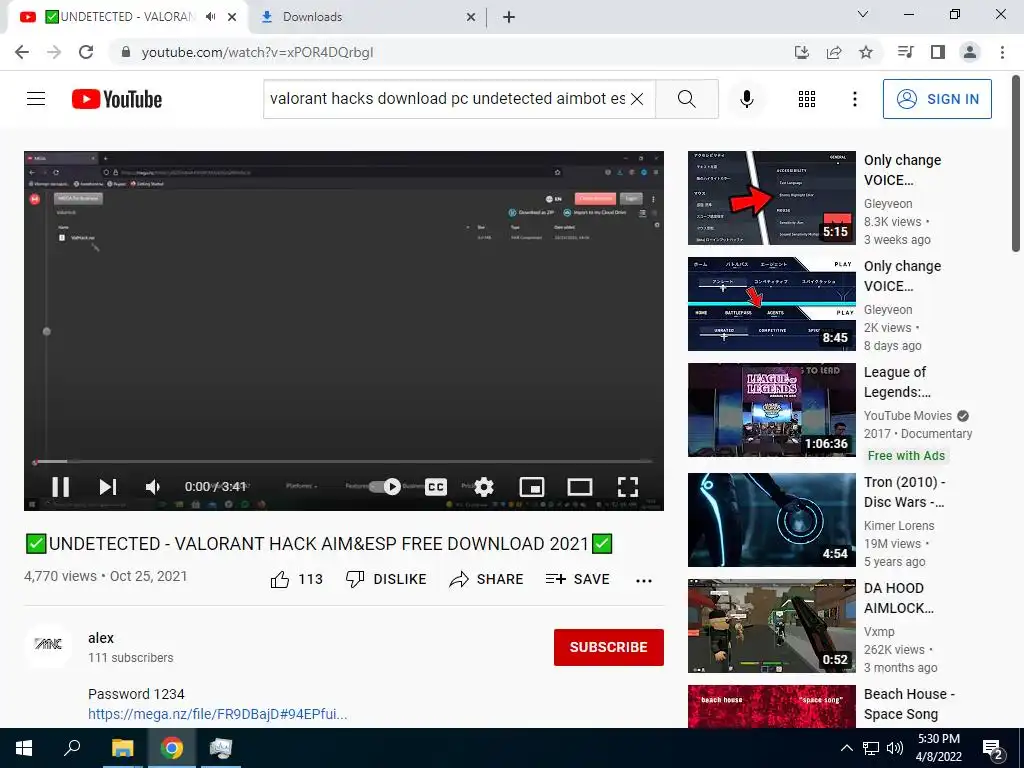Open video settings gear
Image resolution: width=1024 pixels, height=768 pixels.
483,487
